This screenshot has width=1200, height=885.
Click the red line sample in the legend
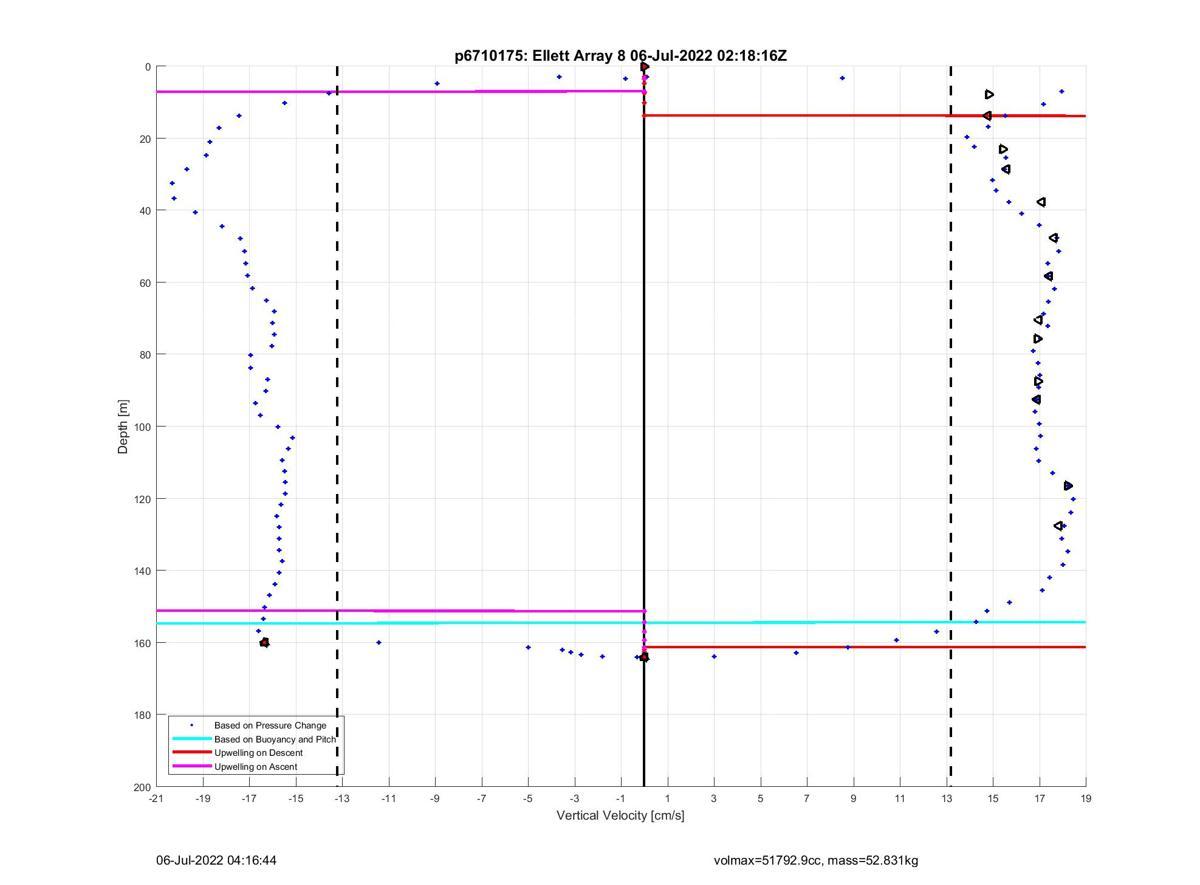click(192, 753)
